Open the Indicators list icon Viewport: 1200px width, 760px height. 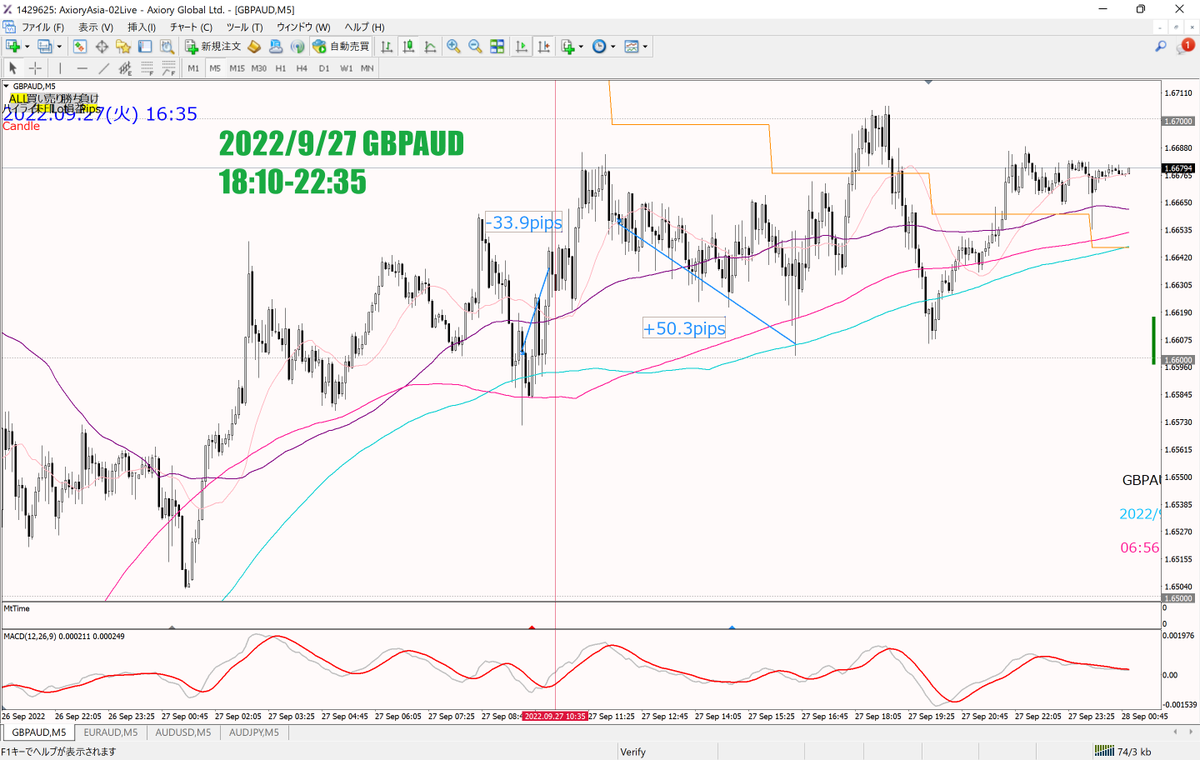[567, 46]
